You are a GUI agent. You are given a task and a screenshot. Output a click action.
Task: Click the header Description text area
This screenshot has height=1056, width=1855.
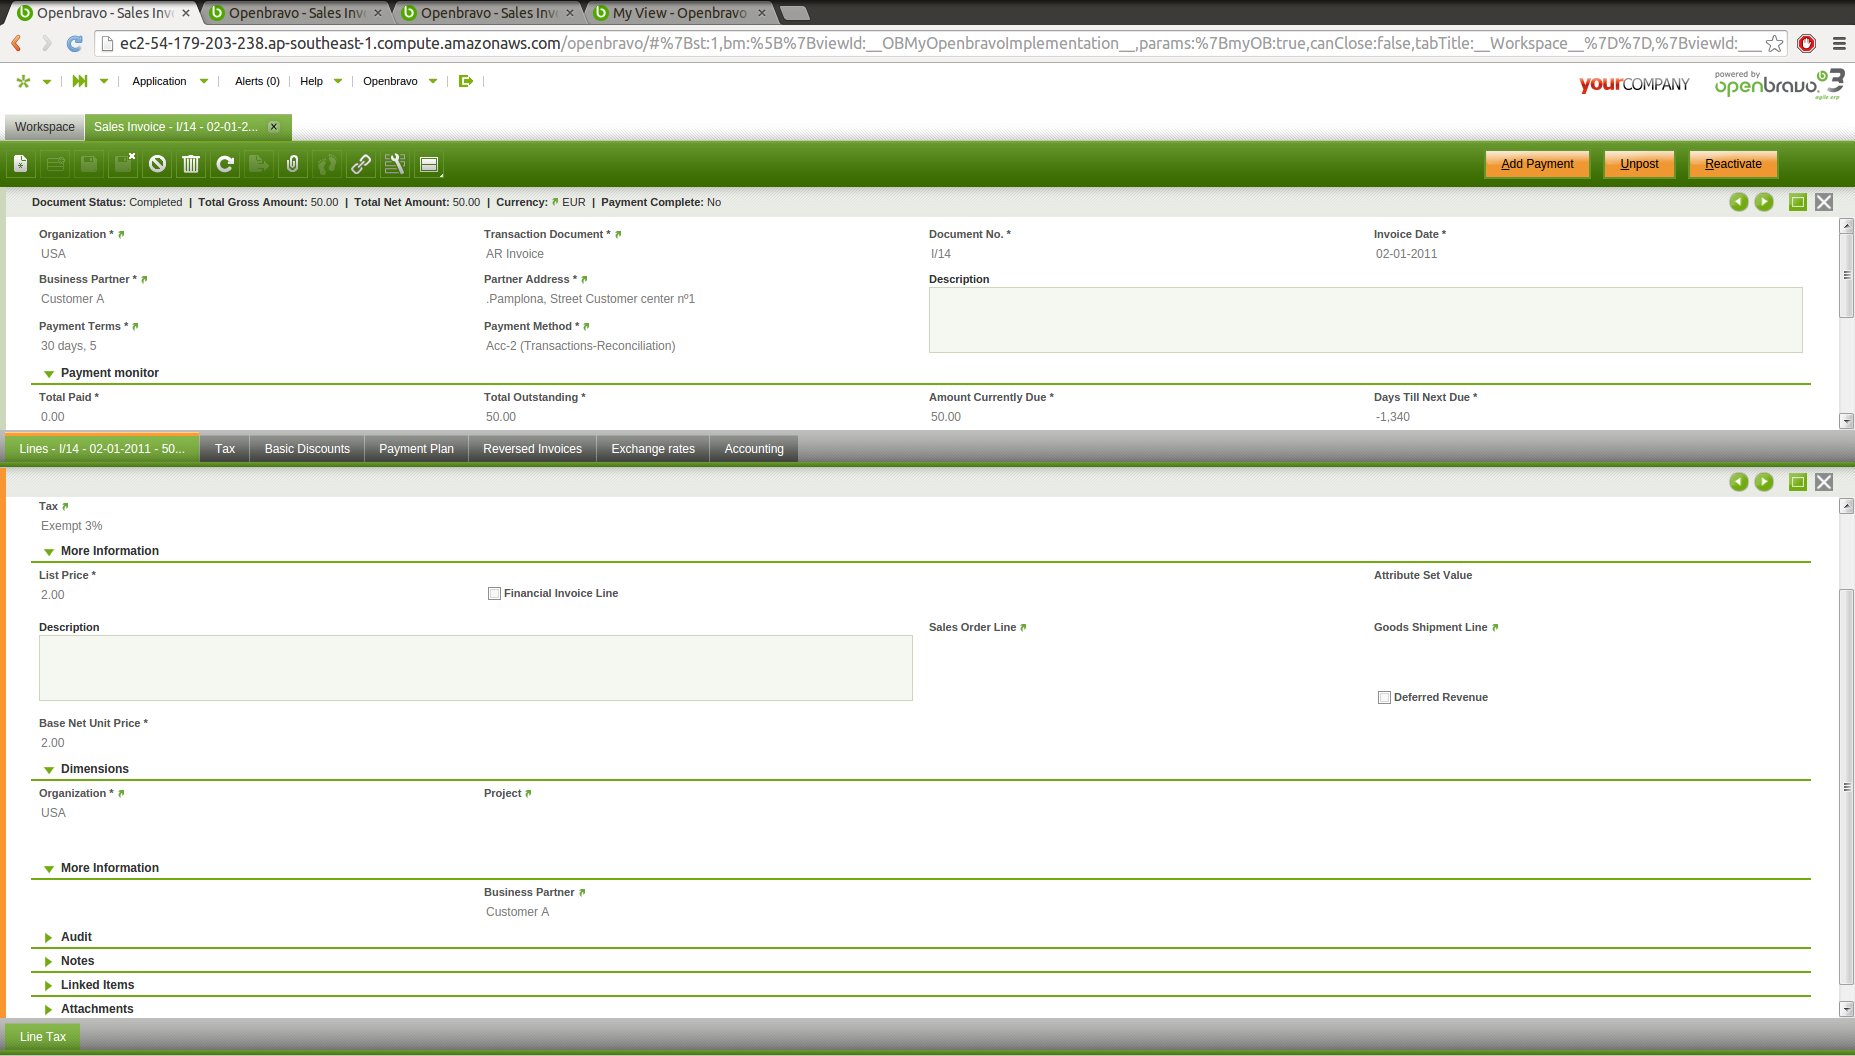pos(1365,320)
